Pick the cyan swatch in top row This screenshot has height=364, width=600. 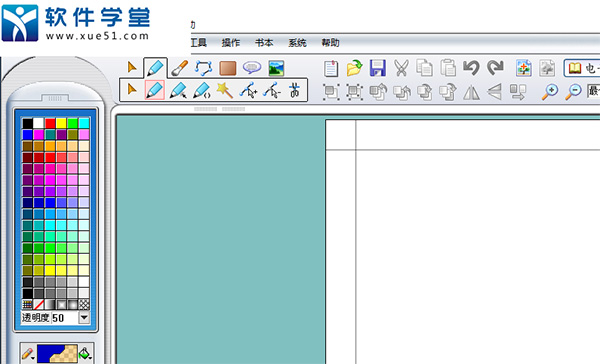click(x=84, y=123)
